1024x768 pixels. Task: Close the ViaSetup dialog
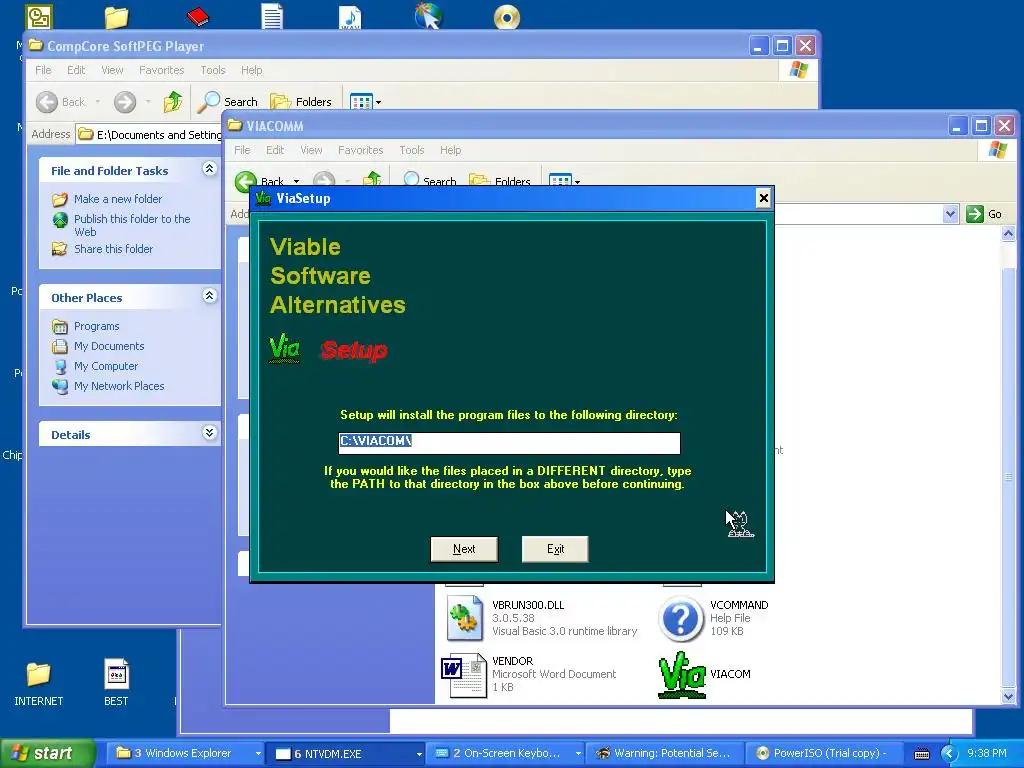(x=763, y=198)
